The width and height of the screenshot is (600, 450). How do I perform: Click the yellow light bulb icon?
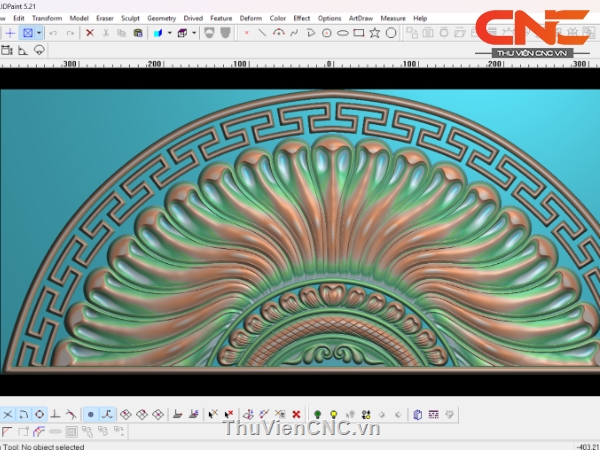point(333,414)
